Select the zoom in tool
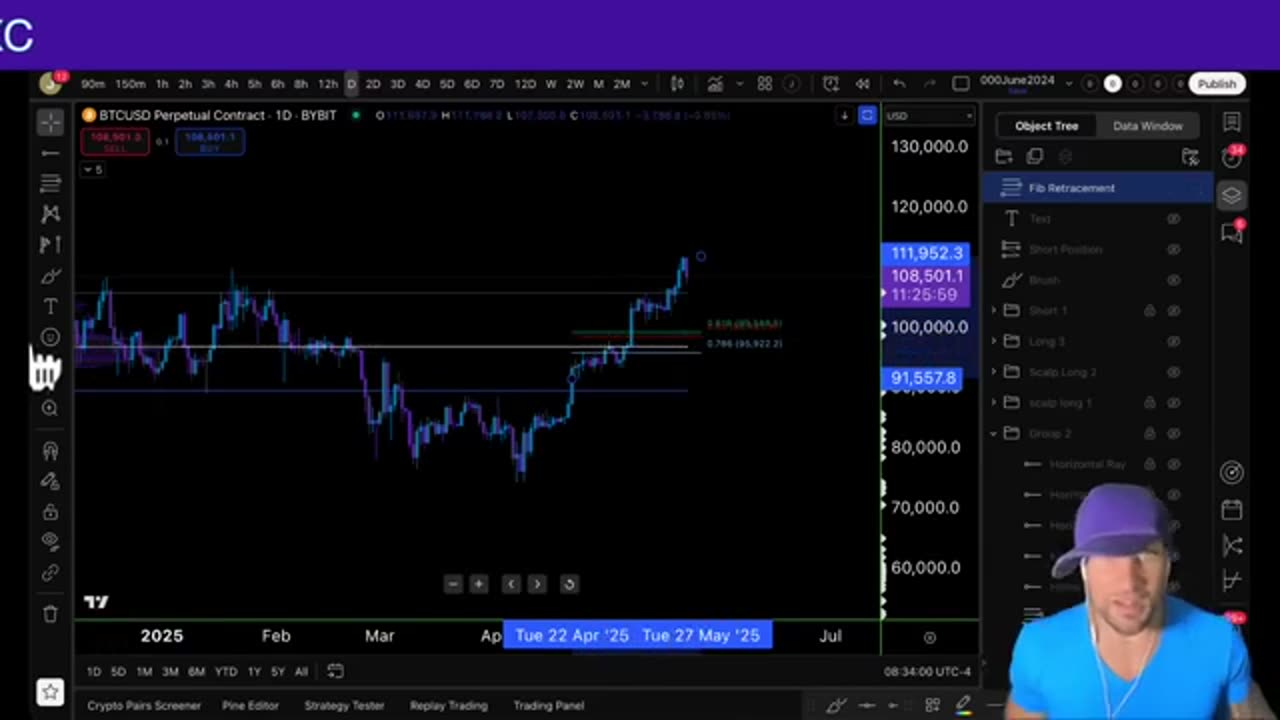This screenshot has width=1280, height=720. [x=50, y=408]
